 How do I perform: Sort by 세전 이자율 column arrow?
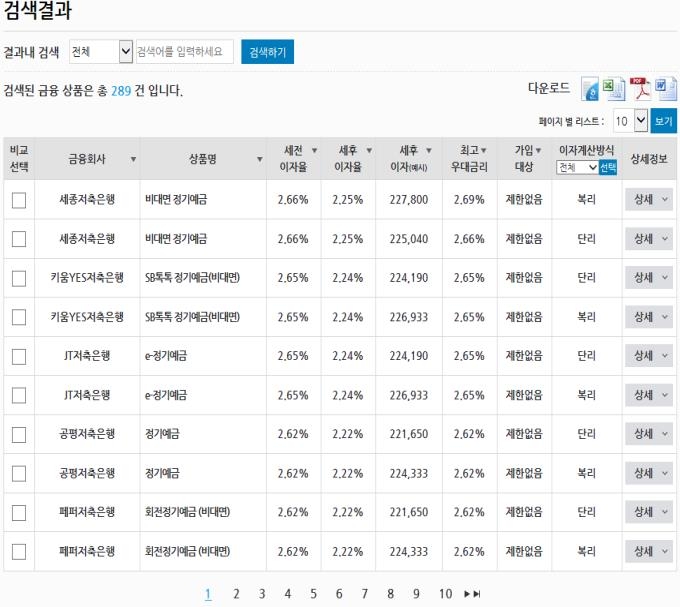point(314,150)
